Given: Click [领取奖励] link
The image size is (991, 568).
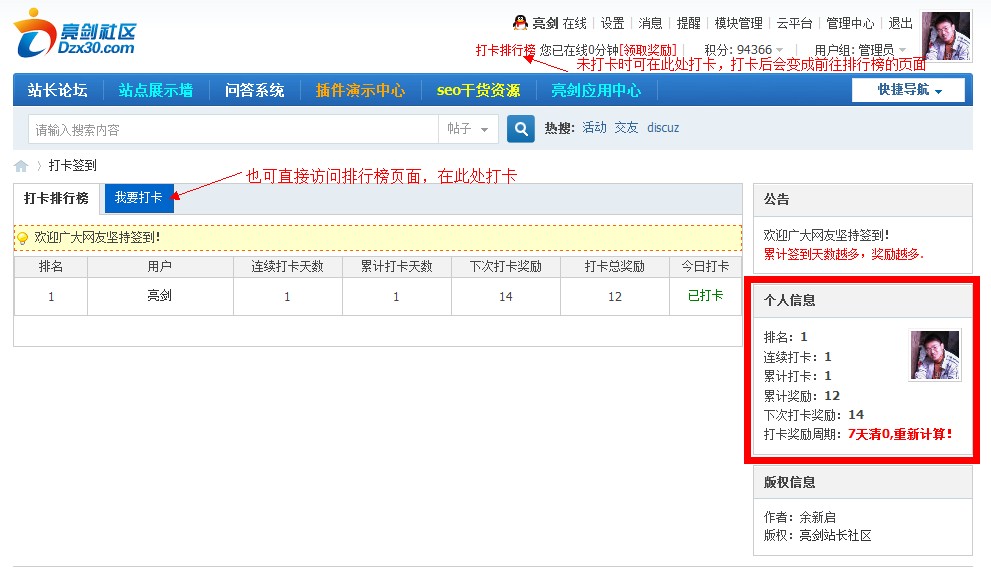Looking at the screenshot, I should 648,50.
